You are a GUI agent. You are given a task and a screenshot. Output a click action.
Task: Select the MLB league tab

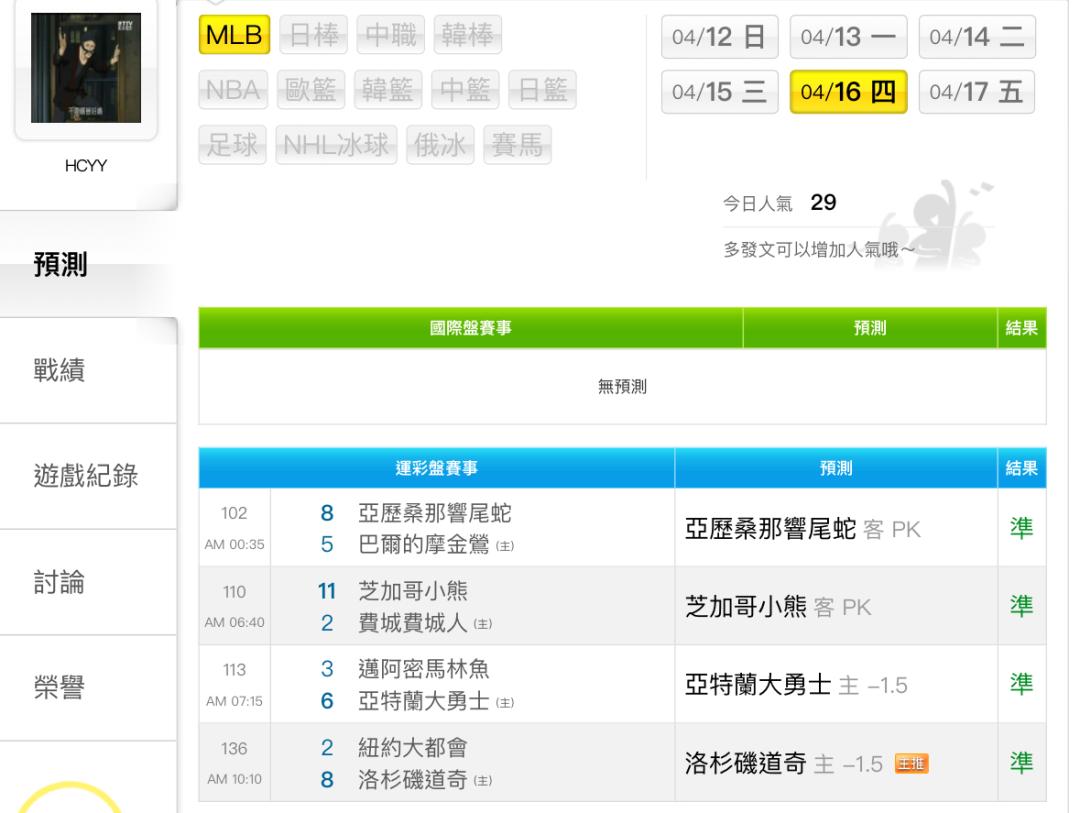236,37
